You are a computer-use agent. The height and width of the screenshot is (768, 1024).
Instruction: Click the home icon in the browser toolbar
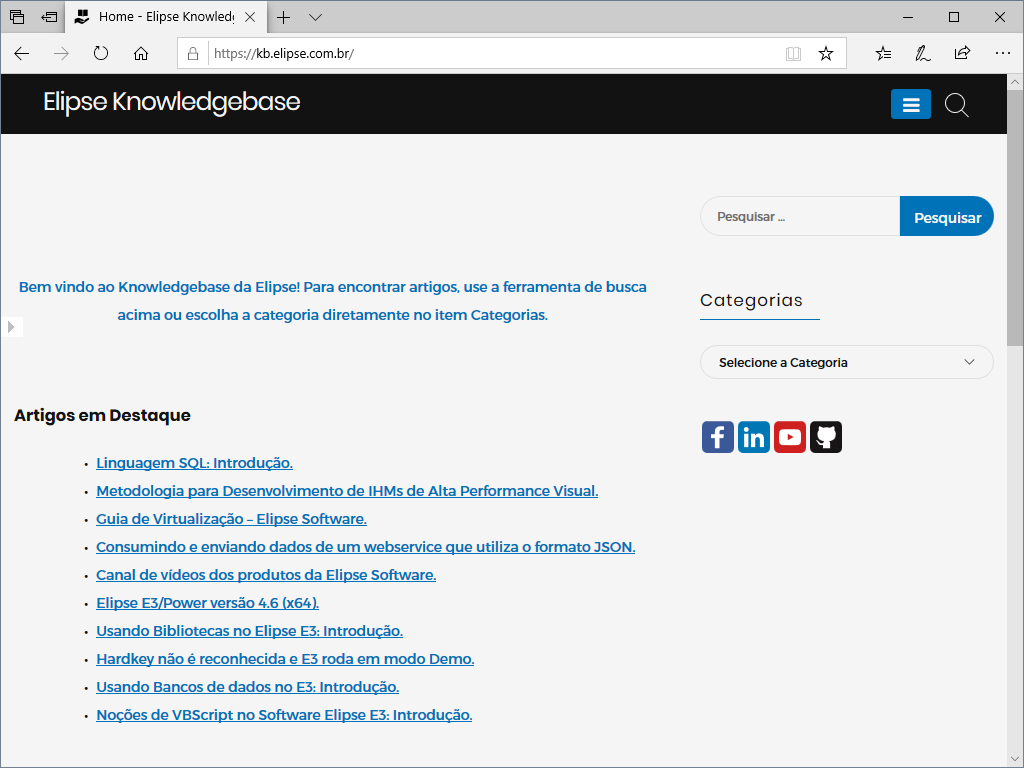141,53
